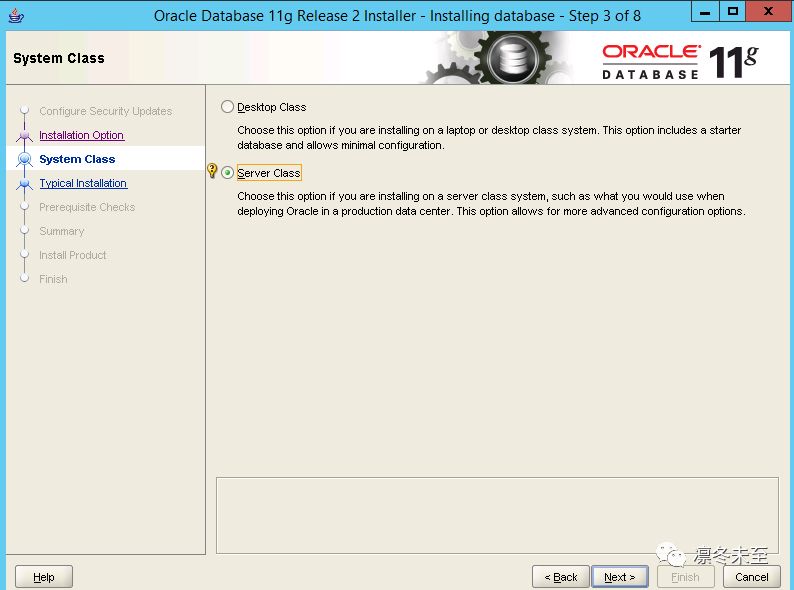The width and height of the screenshot is (794, 590).
Task: Cancel the installer with the Cancel button
Action: click(751, 577)
